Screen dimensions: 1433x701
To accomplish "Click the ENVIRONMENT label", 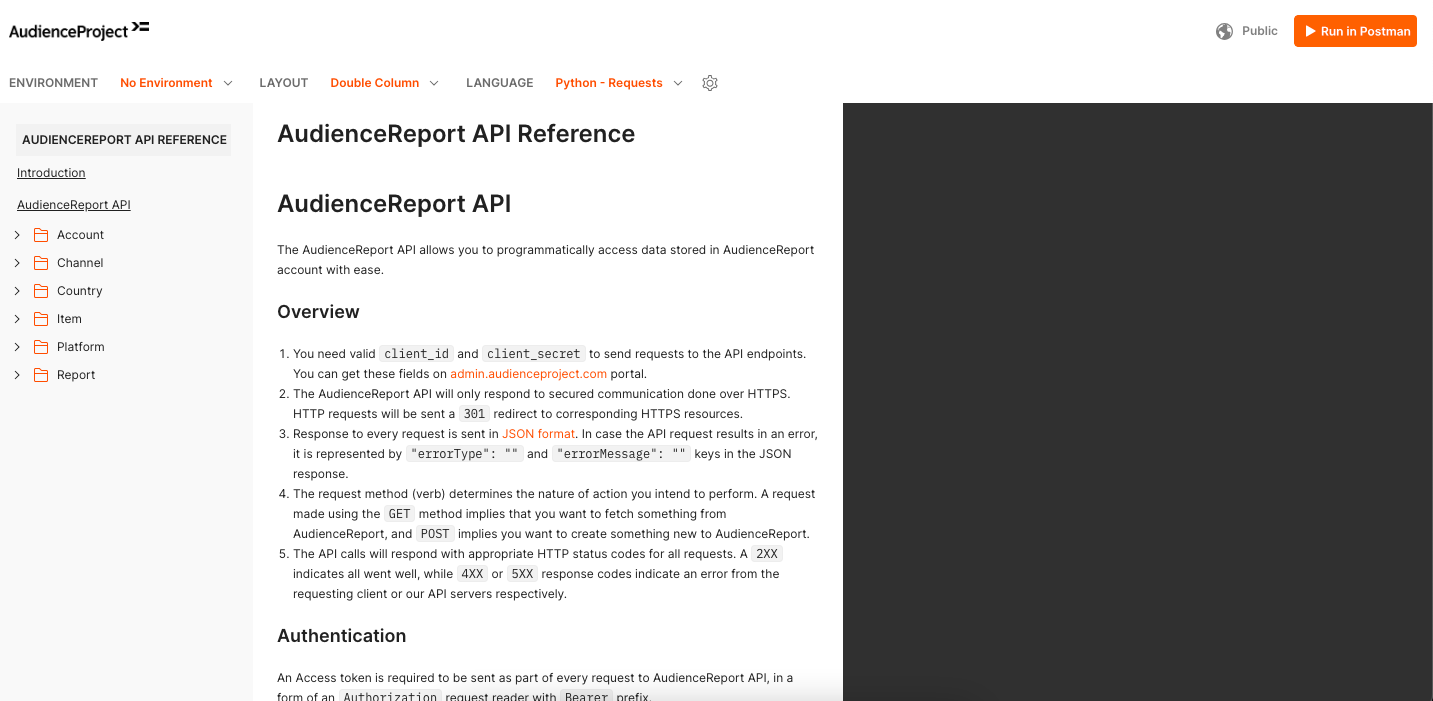I will tap(53, 83).
